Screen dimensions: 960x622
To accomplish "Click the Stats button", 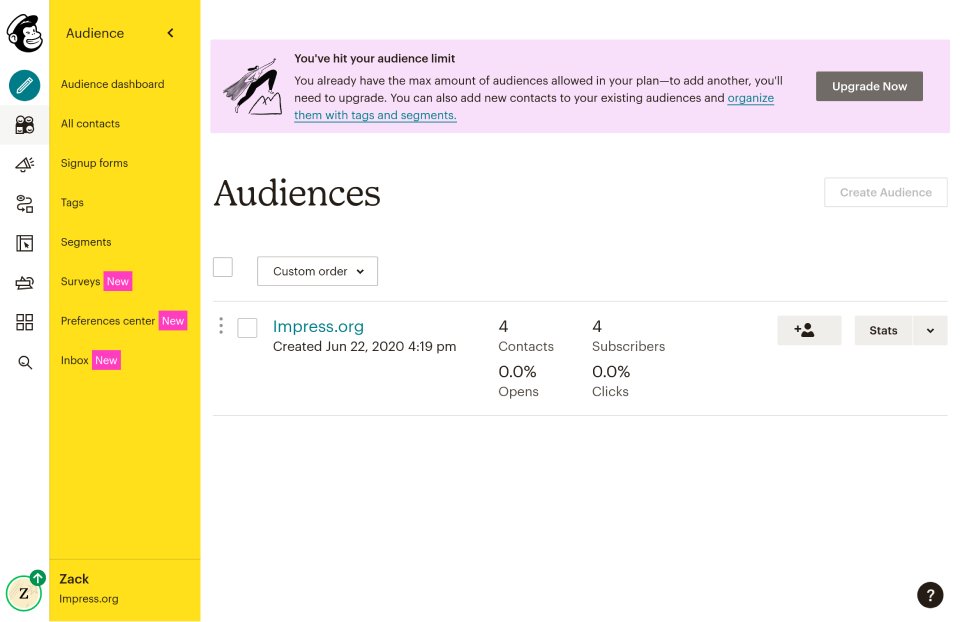I will point(883,331).
